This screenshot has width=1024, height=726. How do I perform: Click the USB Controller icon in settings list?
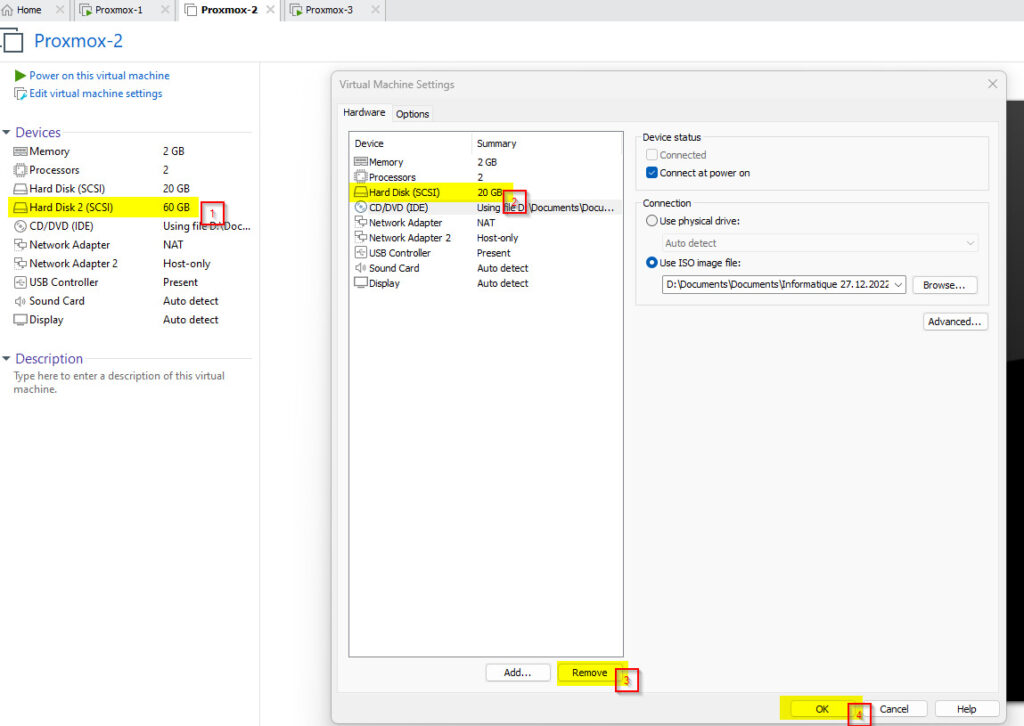[x=360, y=253]
